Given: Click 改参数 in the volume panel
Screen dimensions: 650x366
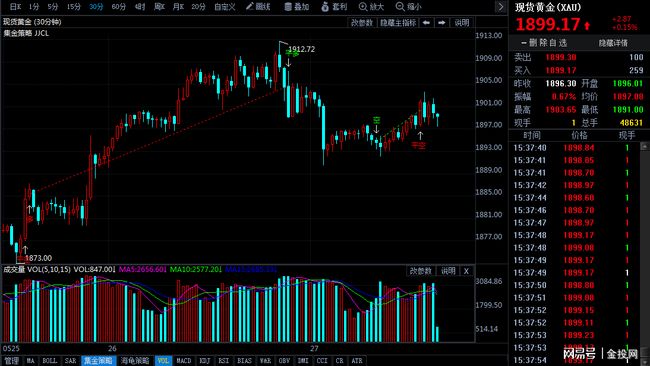Looking at the screenshot, I should [421, 271].
